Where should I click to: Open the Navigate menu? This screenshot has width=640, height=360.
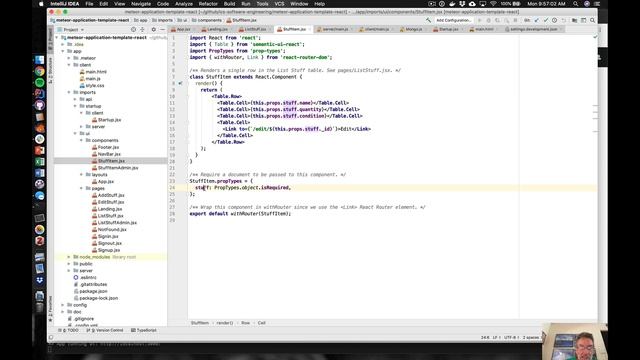(x=141, y=4)
